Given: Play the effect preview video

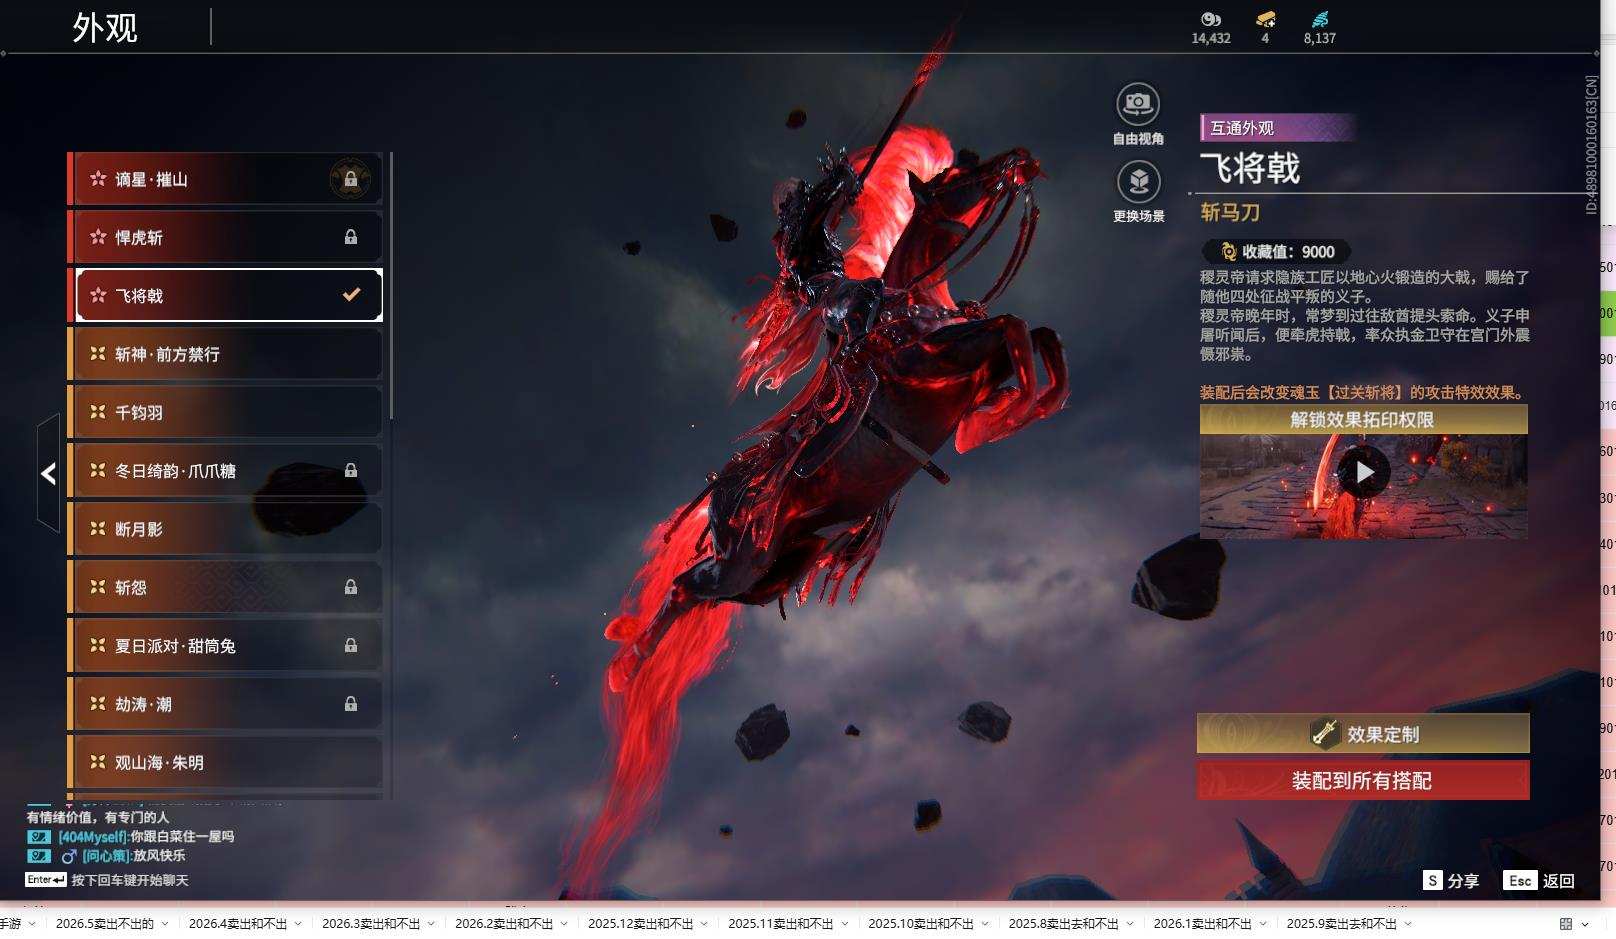Looking at the screenshot, I should (x=1364, y=471).
